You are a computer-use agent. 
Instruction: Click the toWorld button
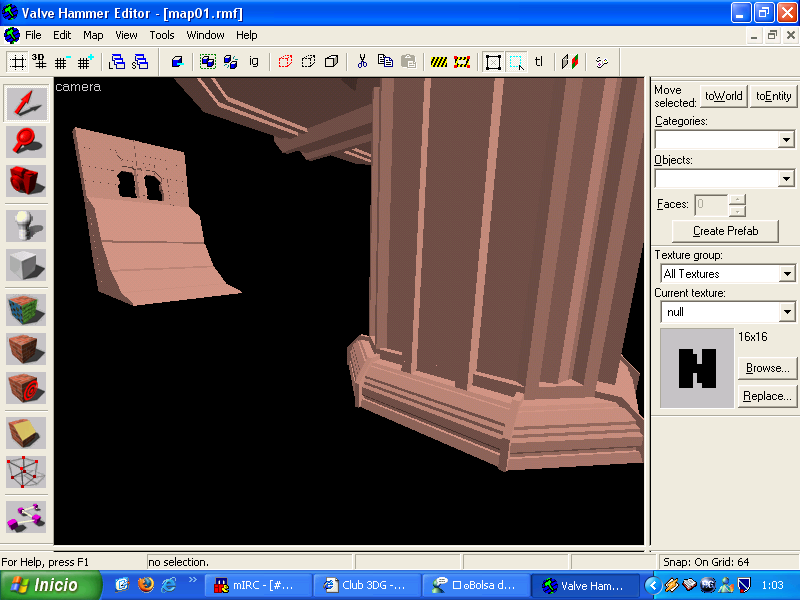click(x=723, y=96)
